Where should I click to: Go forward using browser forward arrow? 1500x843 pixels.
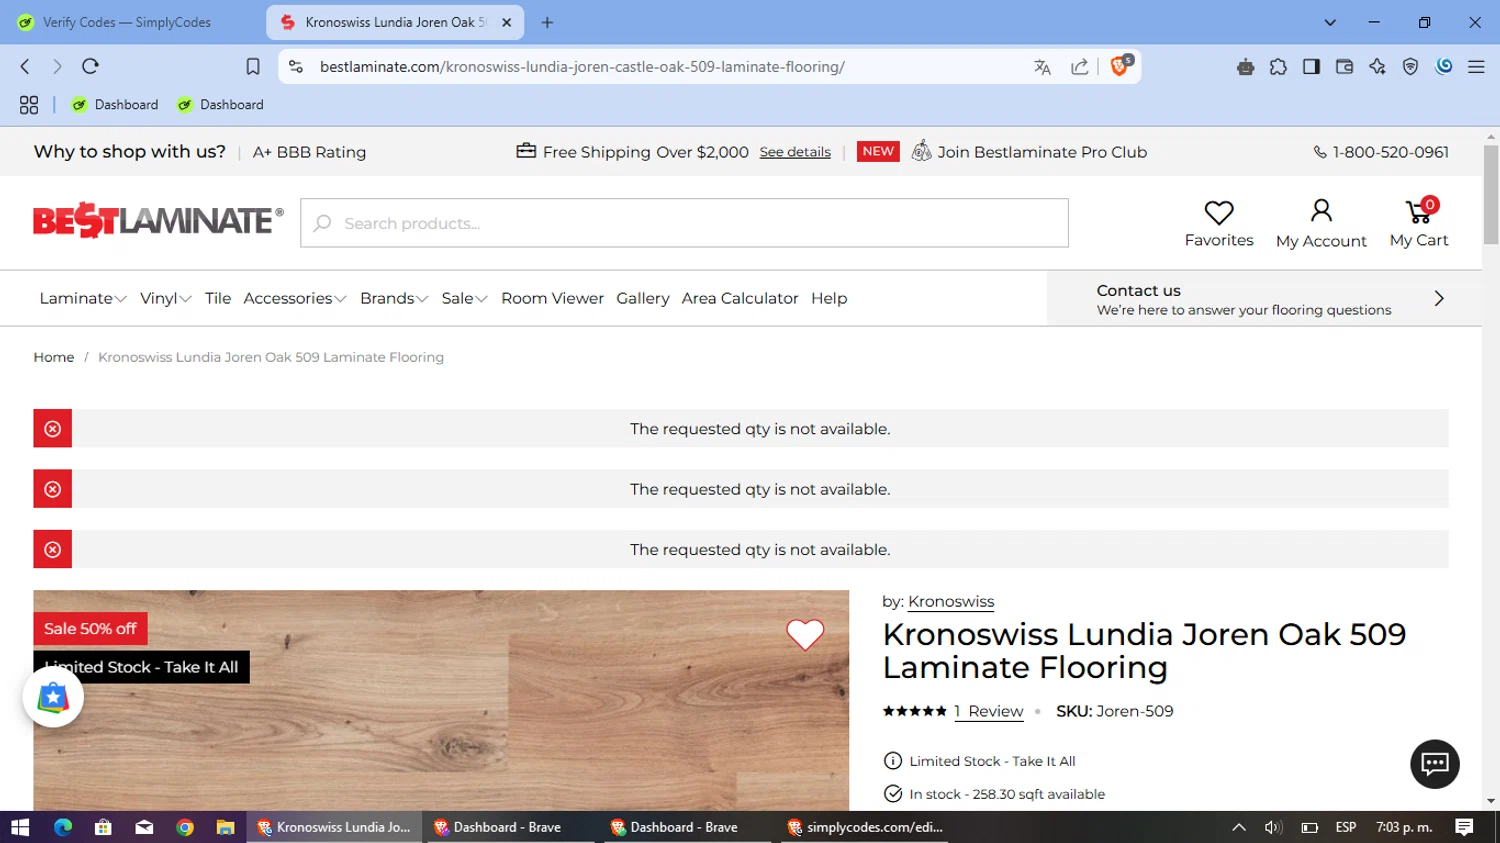pos(57,66)
